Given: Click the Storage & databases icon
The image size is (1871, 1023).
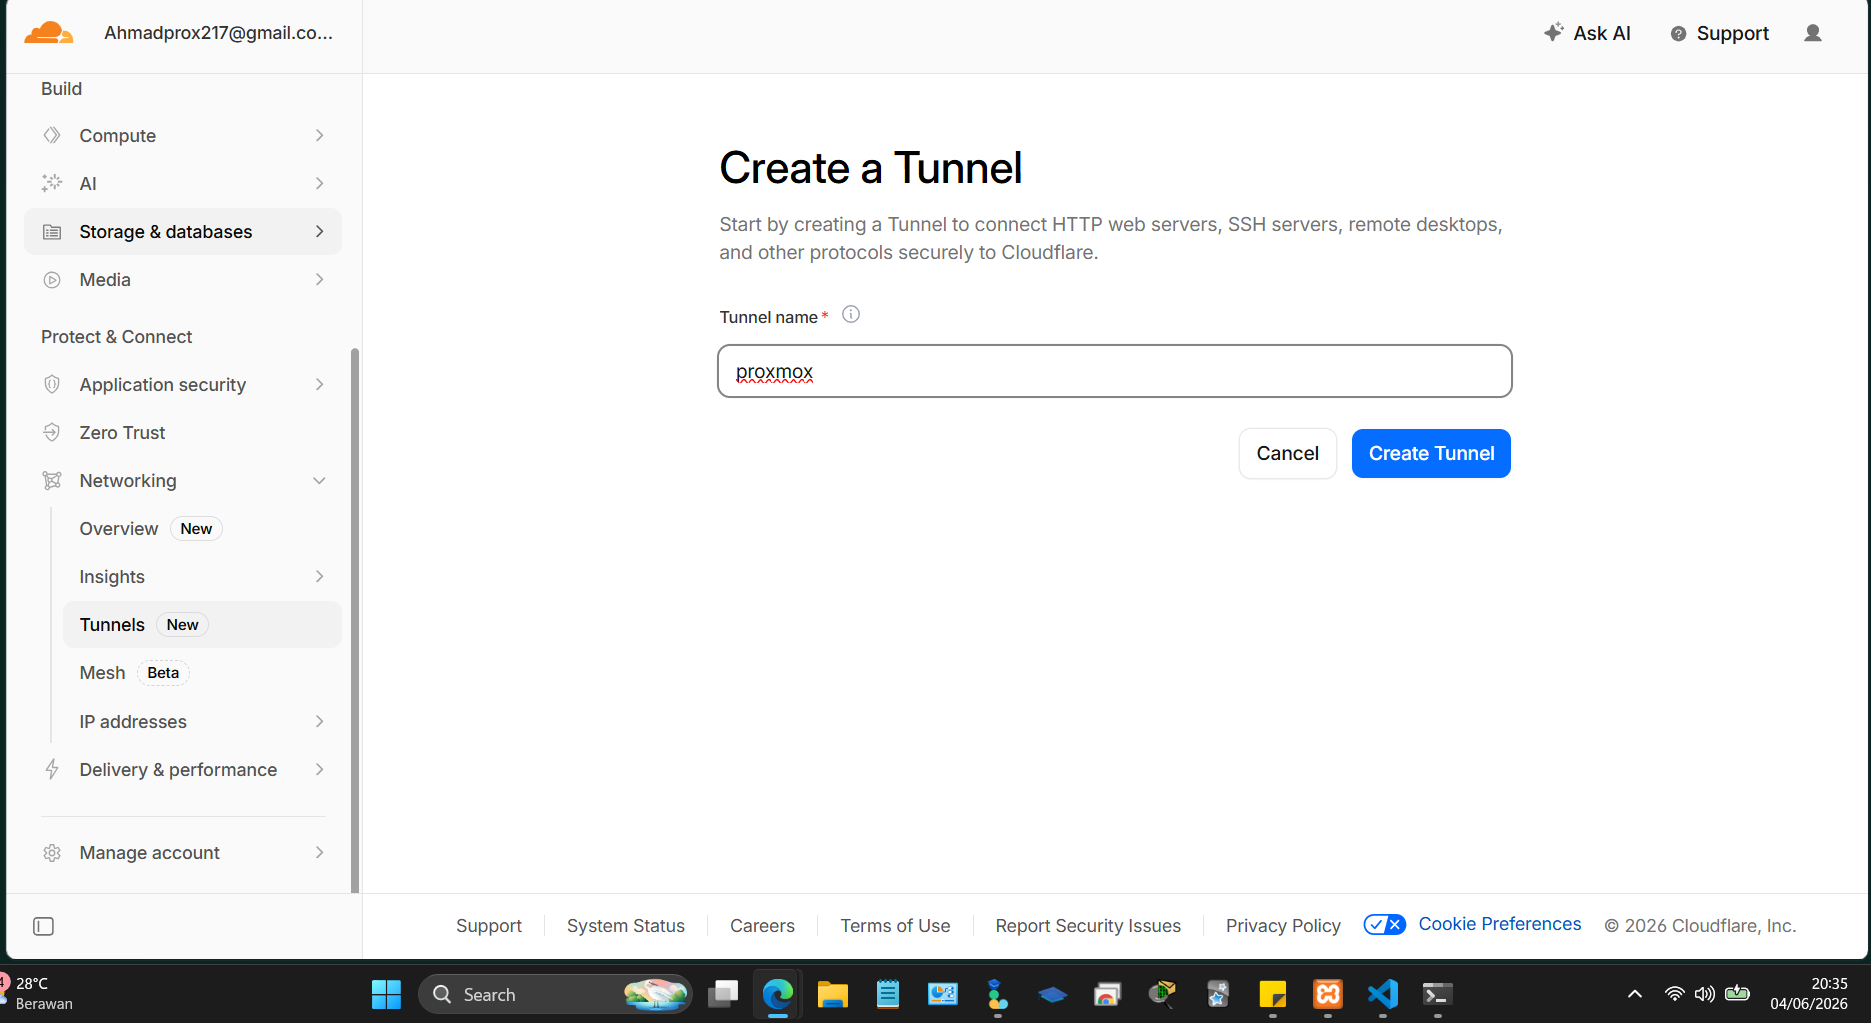Looking at the screenshot, I should (x=52, y=232).
